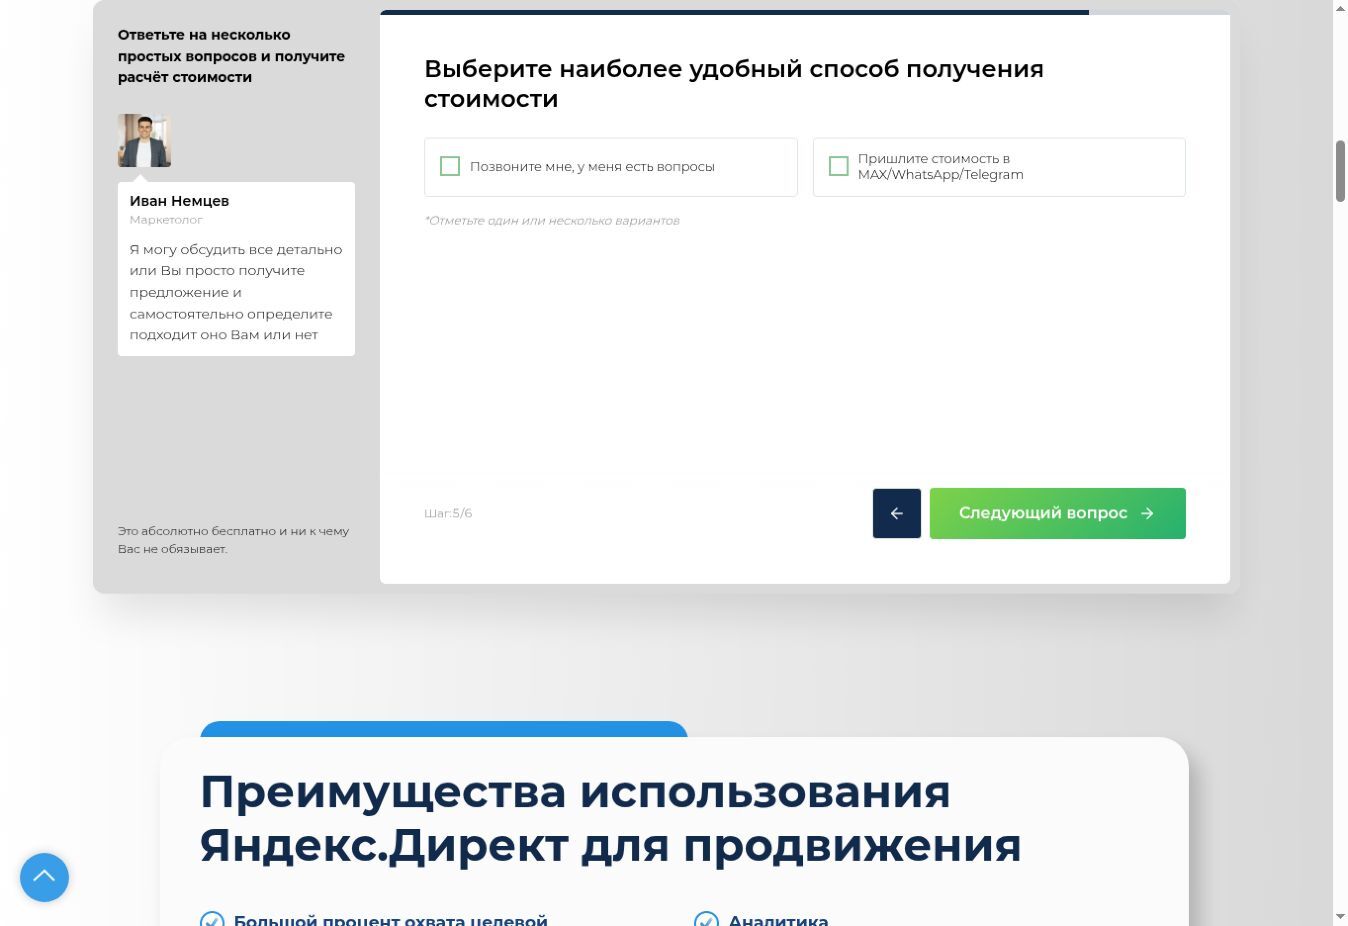The height and width of the screenshot is (926, 1348).
Task: Click heading 'Выберите наиболее удобный способ получения стоимости'
Action: pyautogui.click(x=734, y=84)
